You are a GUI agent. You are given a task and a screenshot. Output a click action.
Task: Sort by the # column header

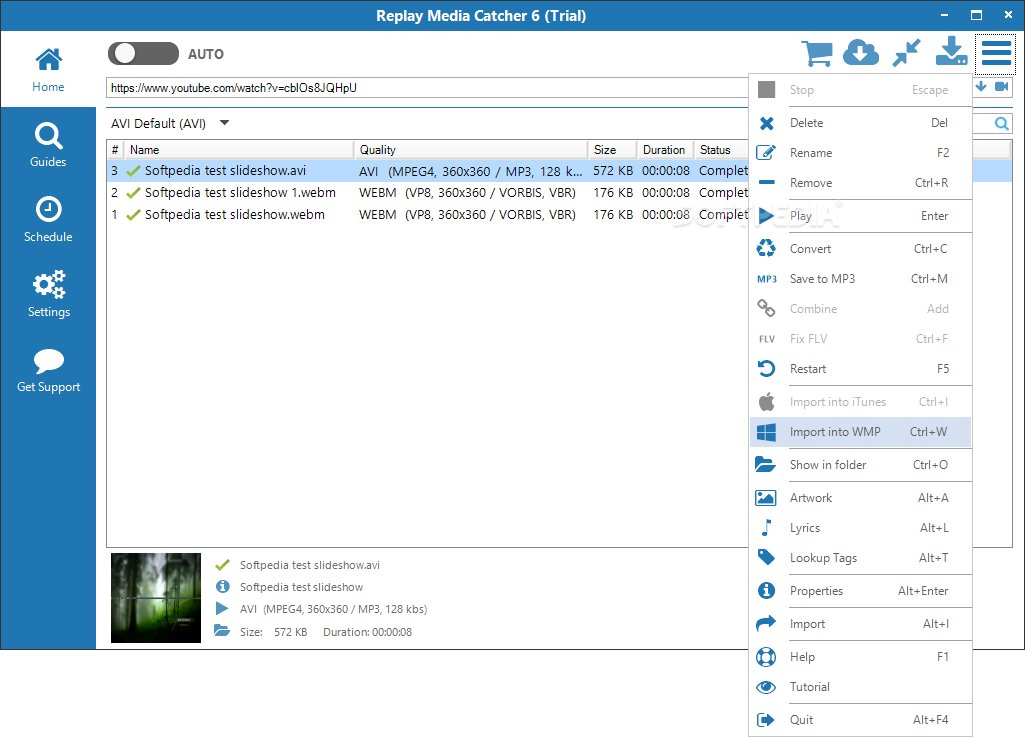click(115, 150)
